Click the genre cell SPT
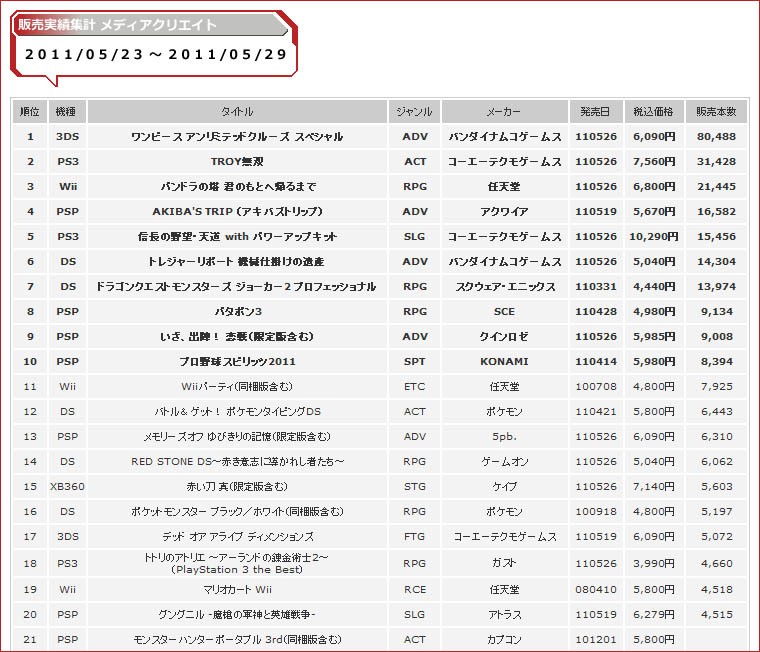Screen dimensions: 760x652 tap(414, 362)
